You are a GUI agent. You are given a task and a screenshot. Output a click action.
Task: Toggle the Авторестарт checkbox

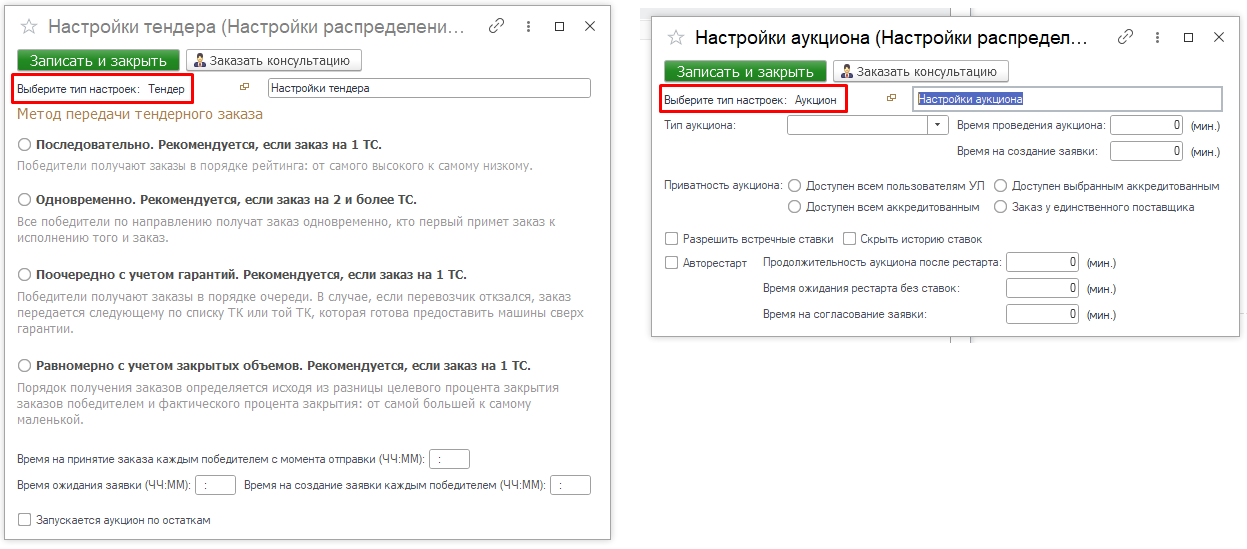click(672, 263)
